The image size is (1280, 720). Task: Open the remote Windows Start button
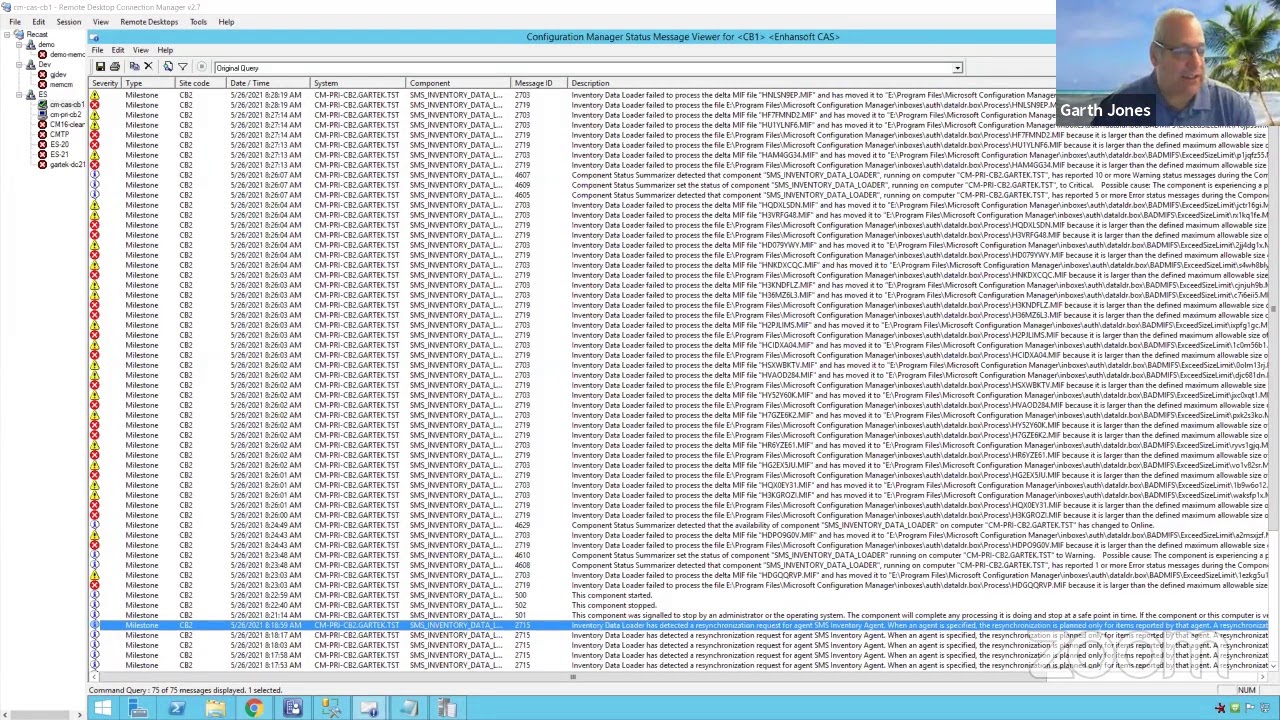click(x=102, y=708)
